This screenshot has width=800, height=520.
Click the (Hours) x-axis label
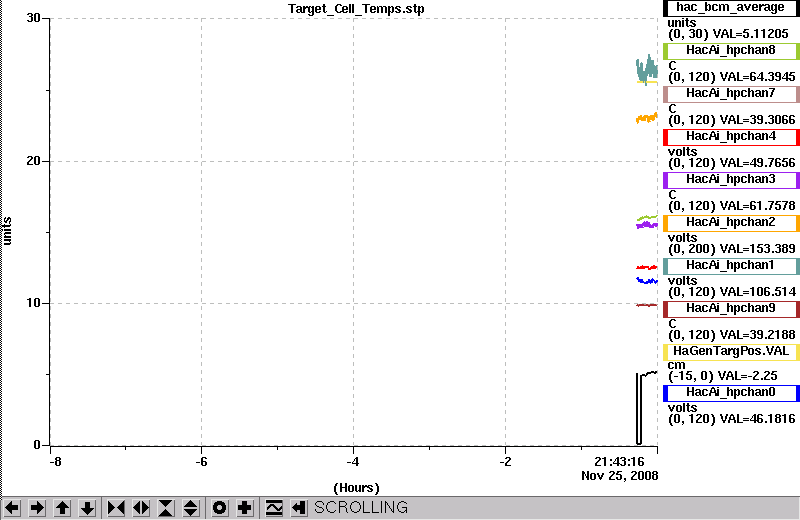(x=356, y=488)
